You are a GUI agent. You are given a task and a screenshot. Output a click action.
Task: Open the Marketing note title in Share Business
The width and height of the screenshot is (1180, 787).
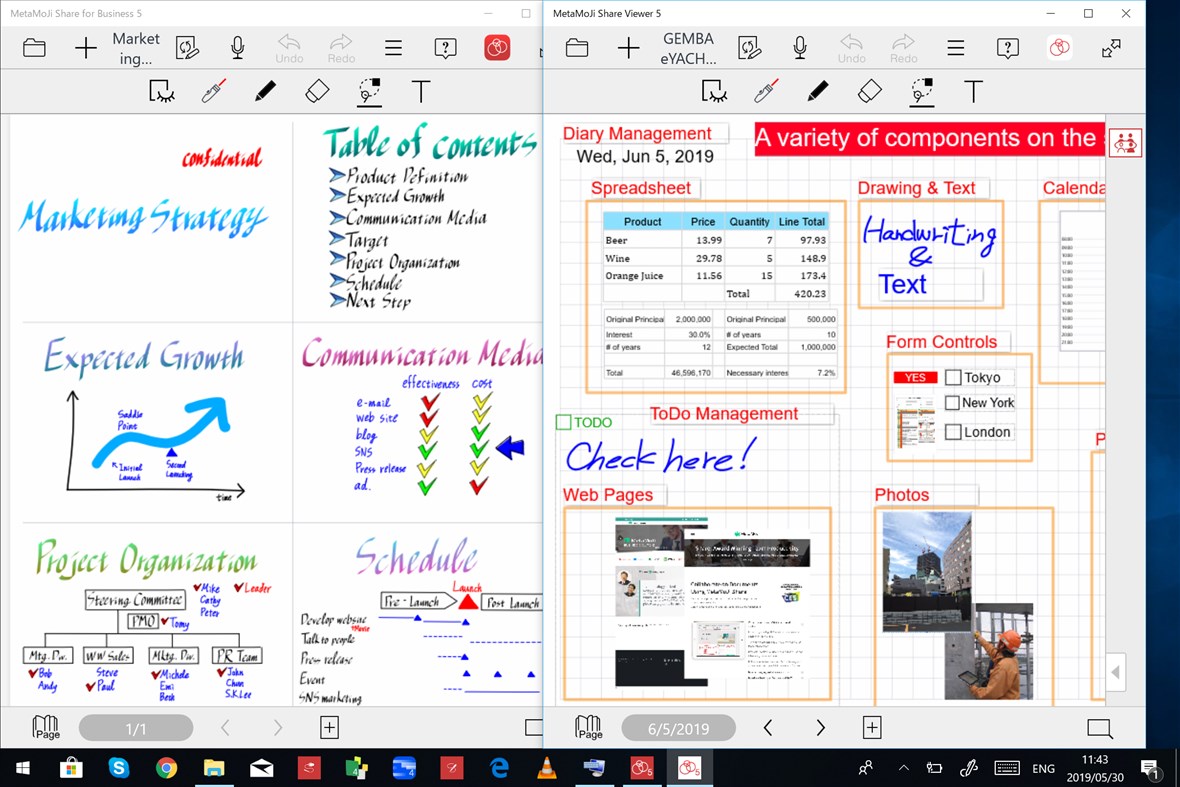point(135,47)
